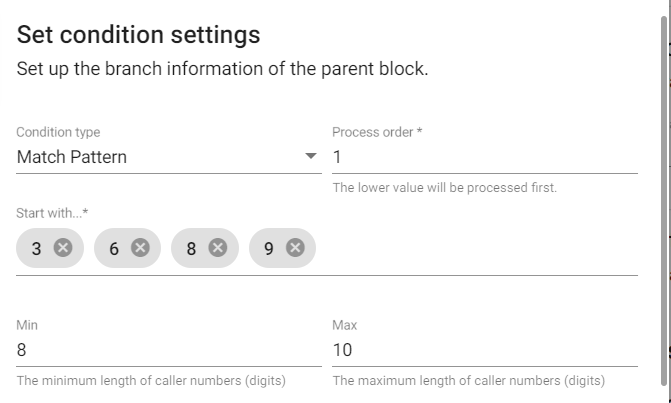Click the "Condition type" field label
This screenshot has height=403, width=671.
click(58, 132)
